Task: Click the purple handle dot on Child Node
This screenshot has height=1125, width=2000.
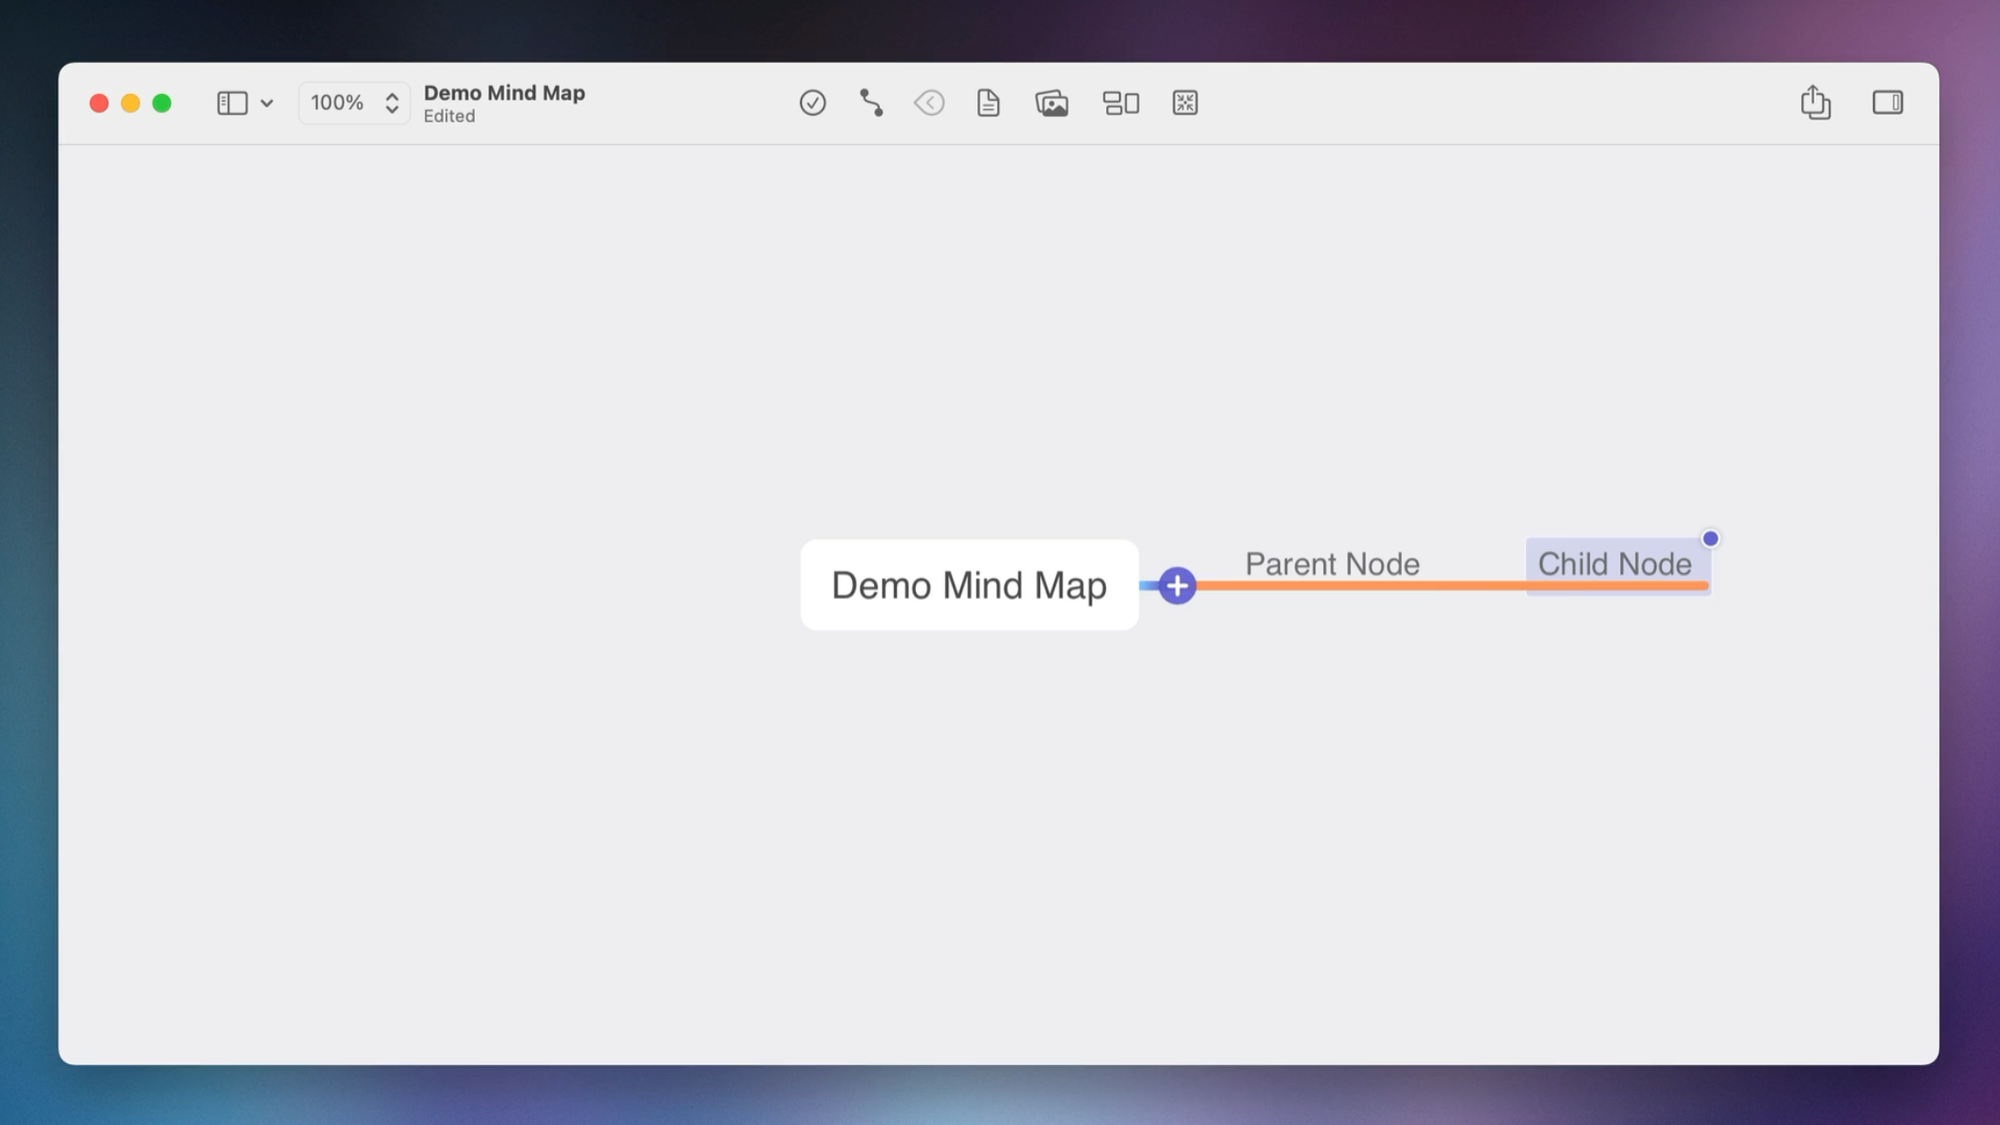Action: point(1710,539)
